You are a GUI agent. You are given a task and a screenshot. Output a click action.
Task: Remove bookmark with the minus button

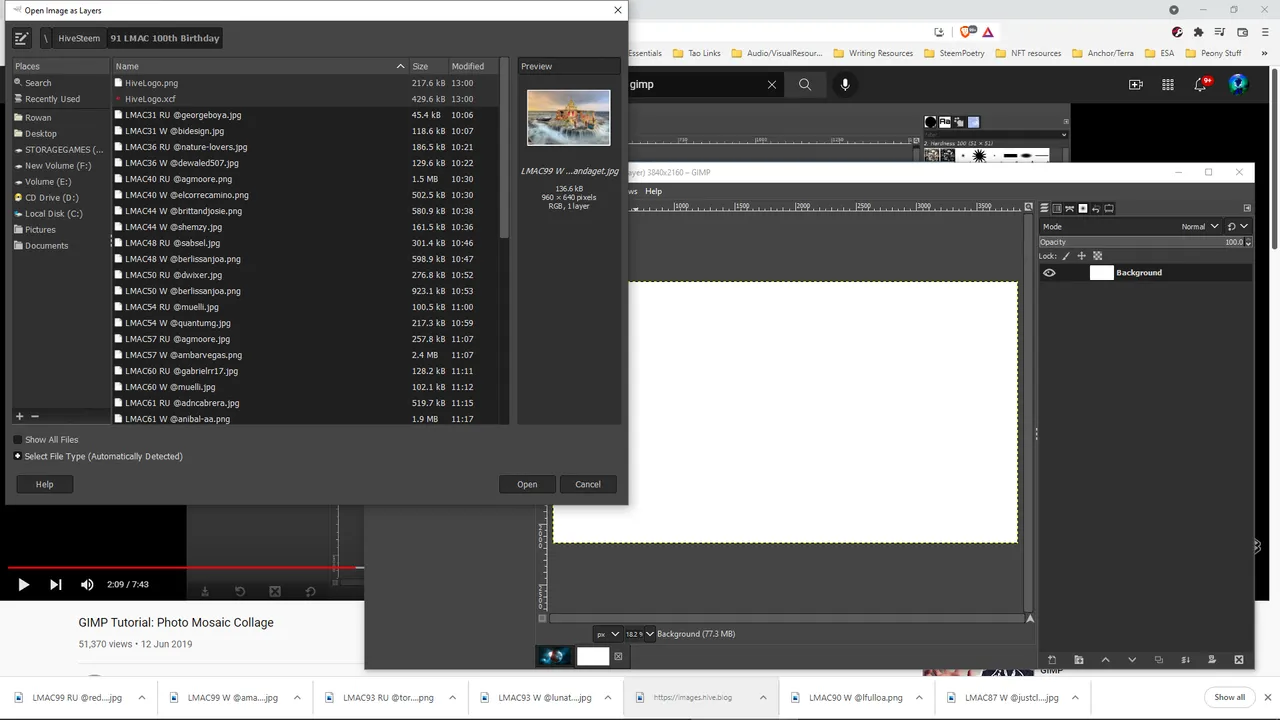point(34,416)
